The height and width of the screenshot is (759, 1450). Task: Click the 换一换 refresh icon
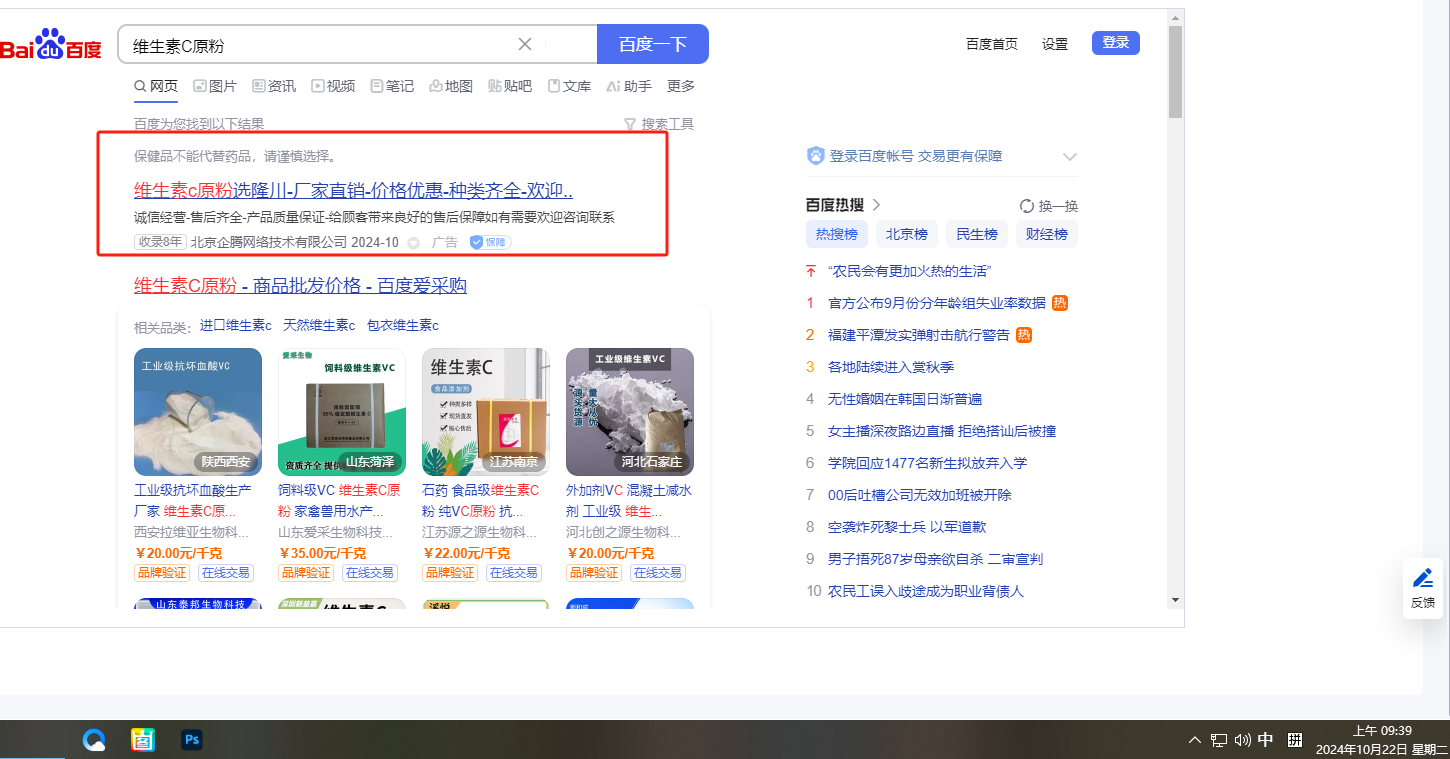[x=1026, y=206]
